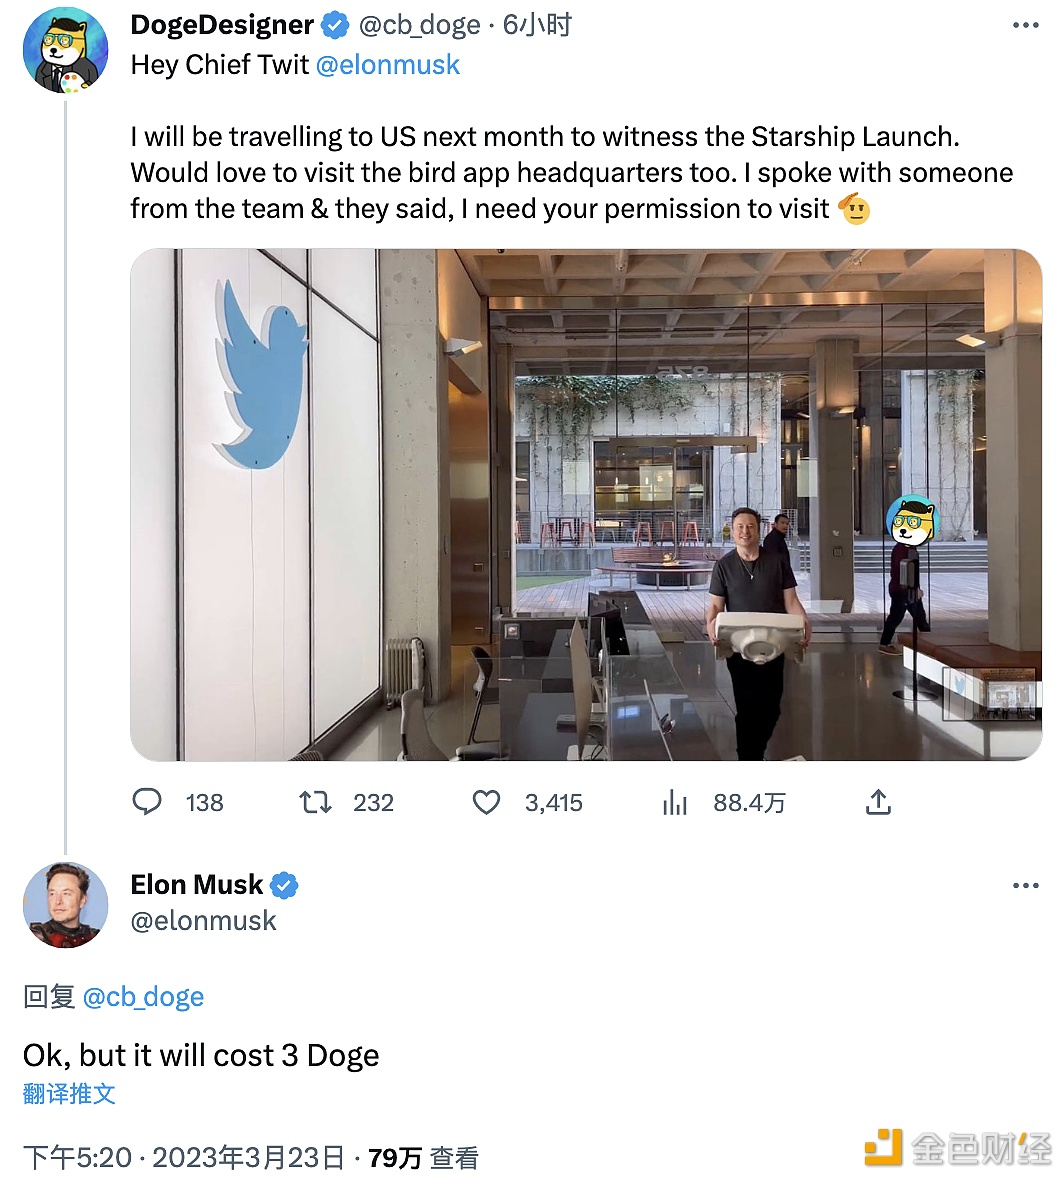Open the Twitter headquarters photo
Viewport: 1064px width, 1178px height.
(586, 504)
